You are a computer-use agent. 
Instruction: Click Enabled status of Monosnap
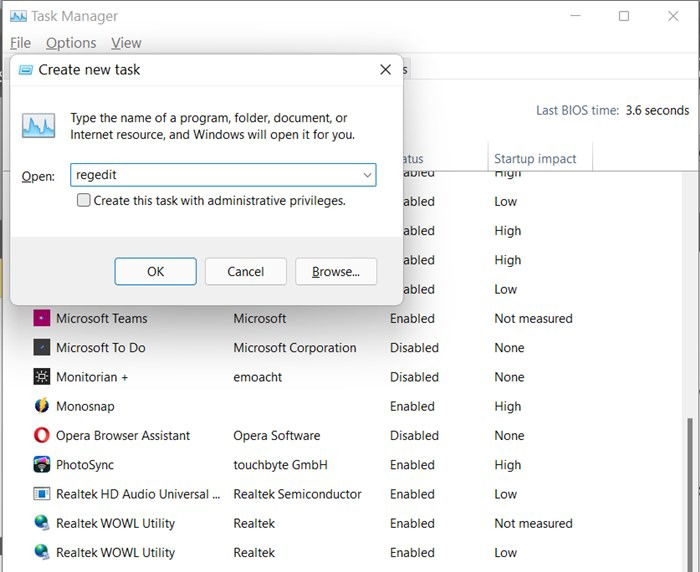[x=412, y=406]
